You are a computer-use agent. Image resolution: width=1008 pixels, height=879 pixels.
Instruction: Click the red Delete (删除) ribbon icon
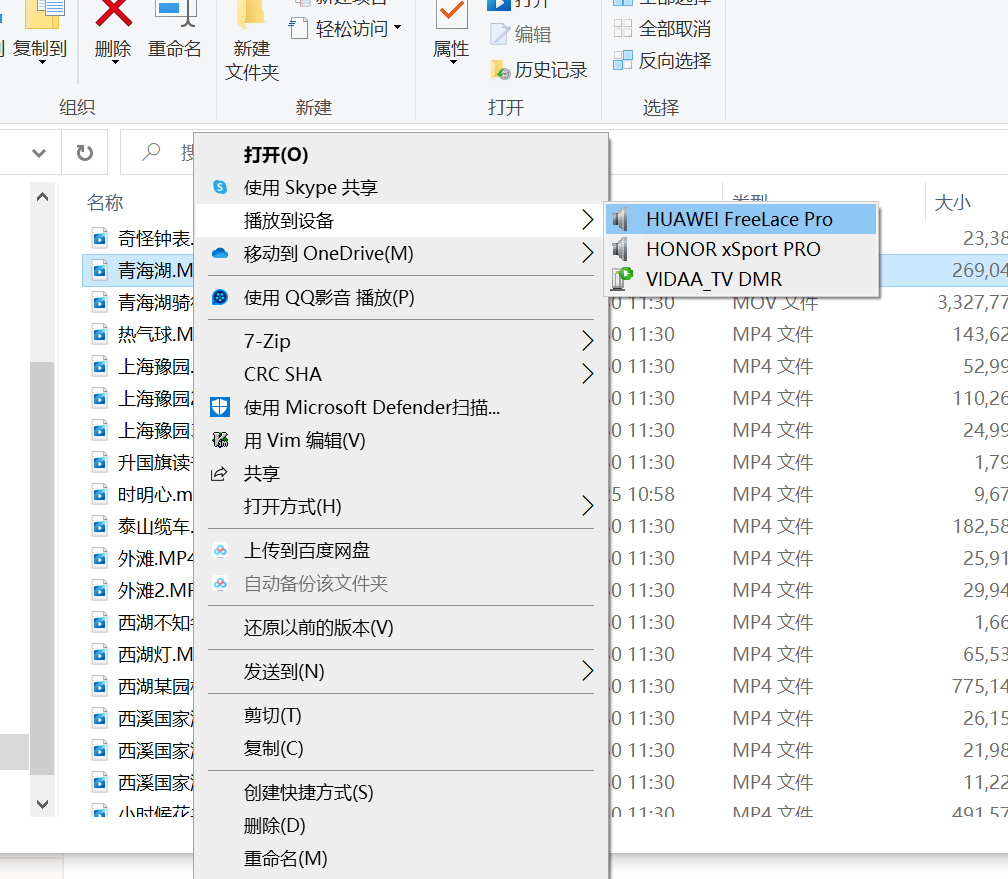tap(113, 13)
